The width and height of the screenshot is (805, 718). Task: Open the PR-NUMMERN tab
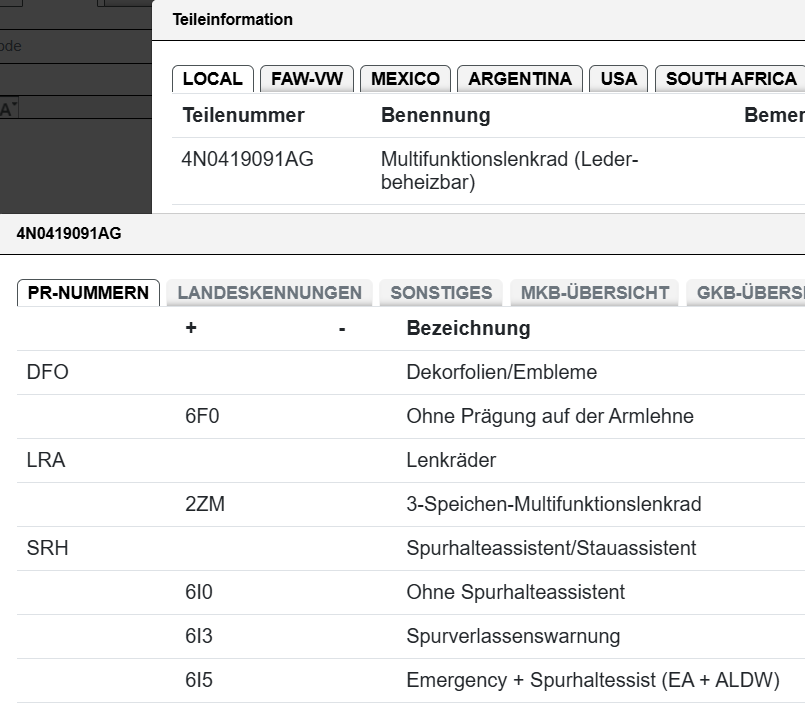click(88, 293)
